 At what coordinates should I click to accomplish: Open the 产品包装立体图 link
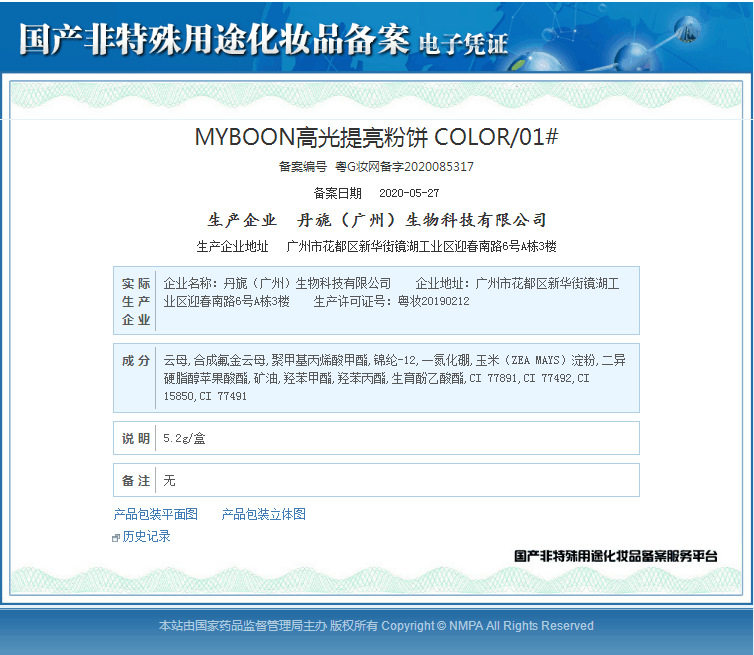click(x=264, y=514)
